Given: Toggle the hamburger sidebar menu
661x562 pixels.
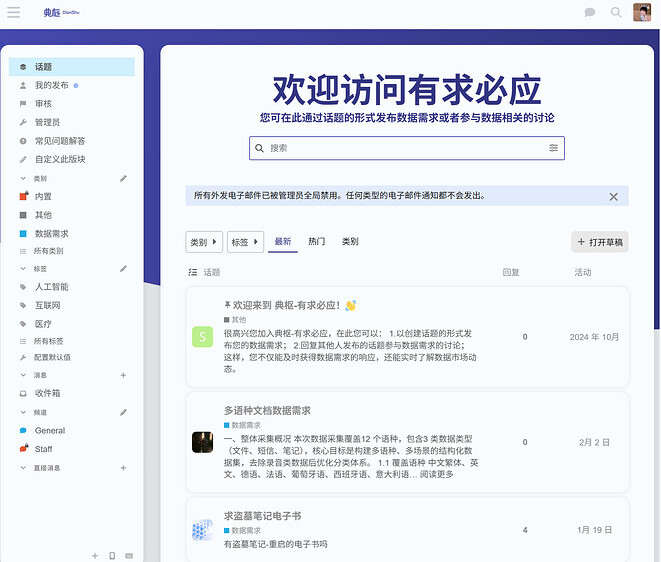Looking at the screenshot, I should click(x=13, y=13).
